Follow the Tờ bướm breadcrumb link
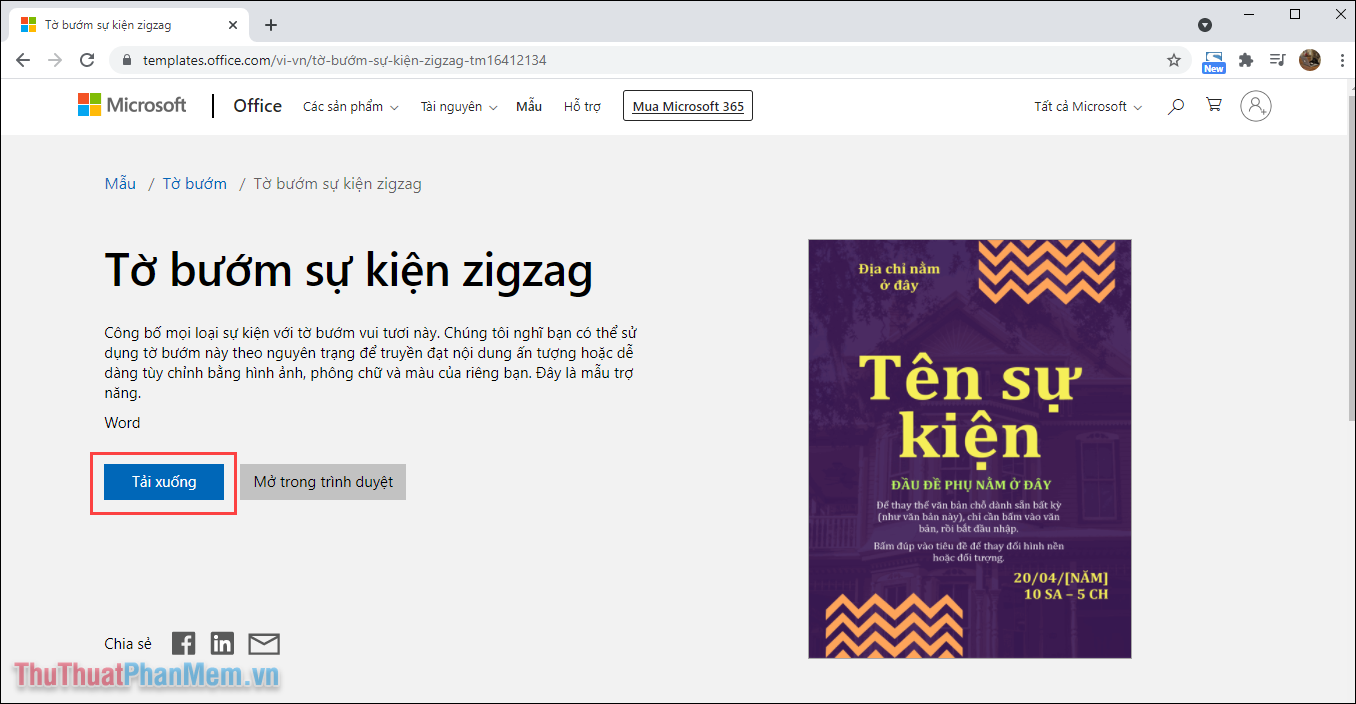This screenshot has height=704, width=1356. (195, 184)
